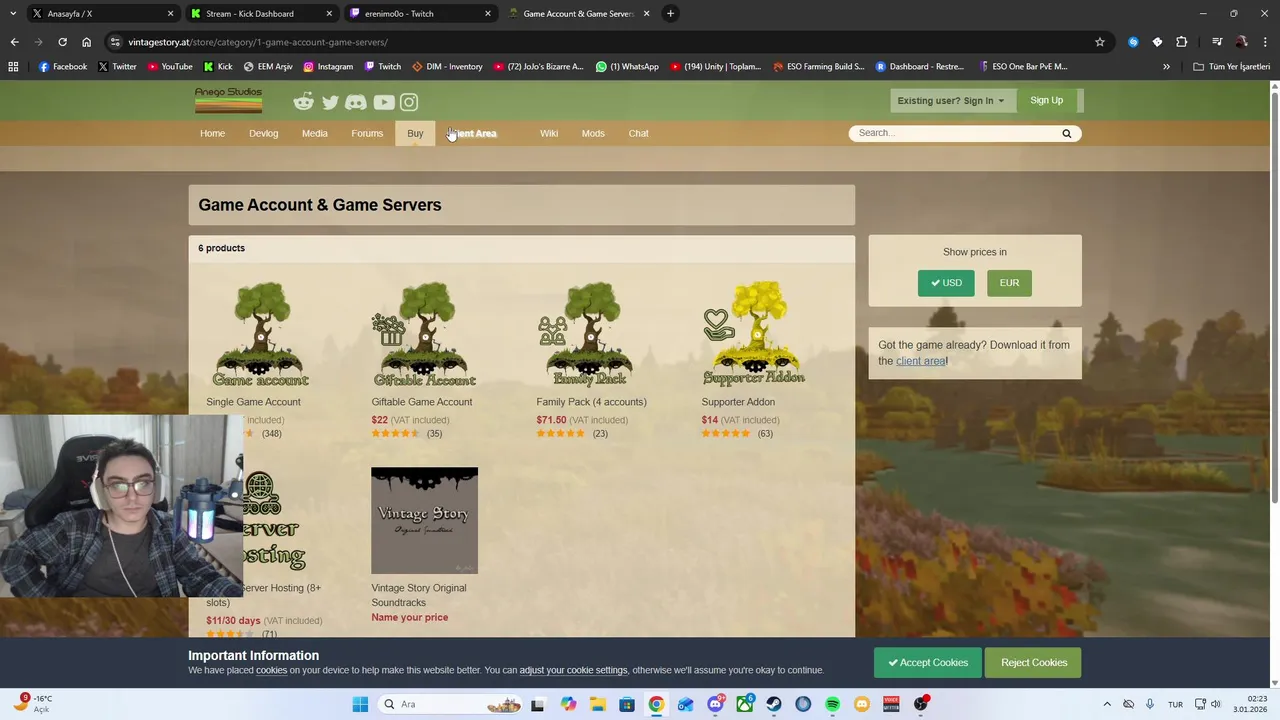Show hidden system tray icons

click(x=1107, y=704)
